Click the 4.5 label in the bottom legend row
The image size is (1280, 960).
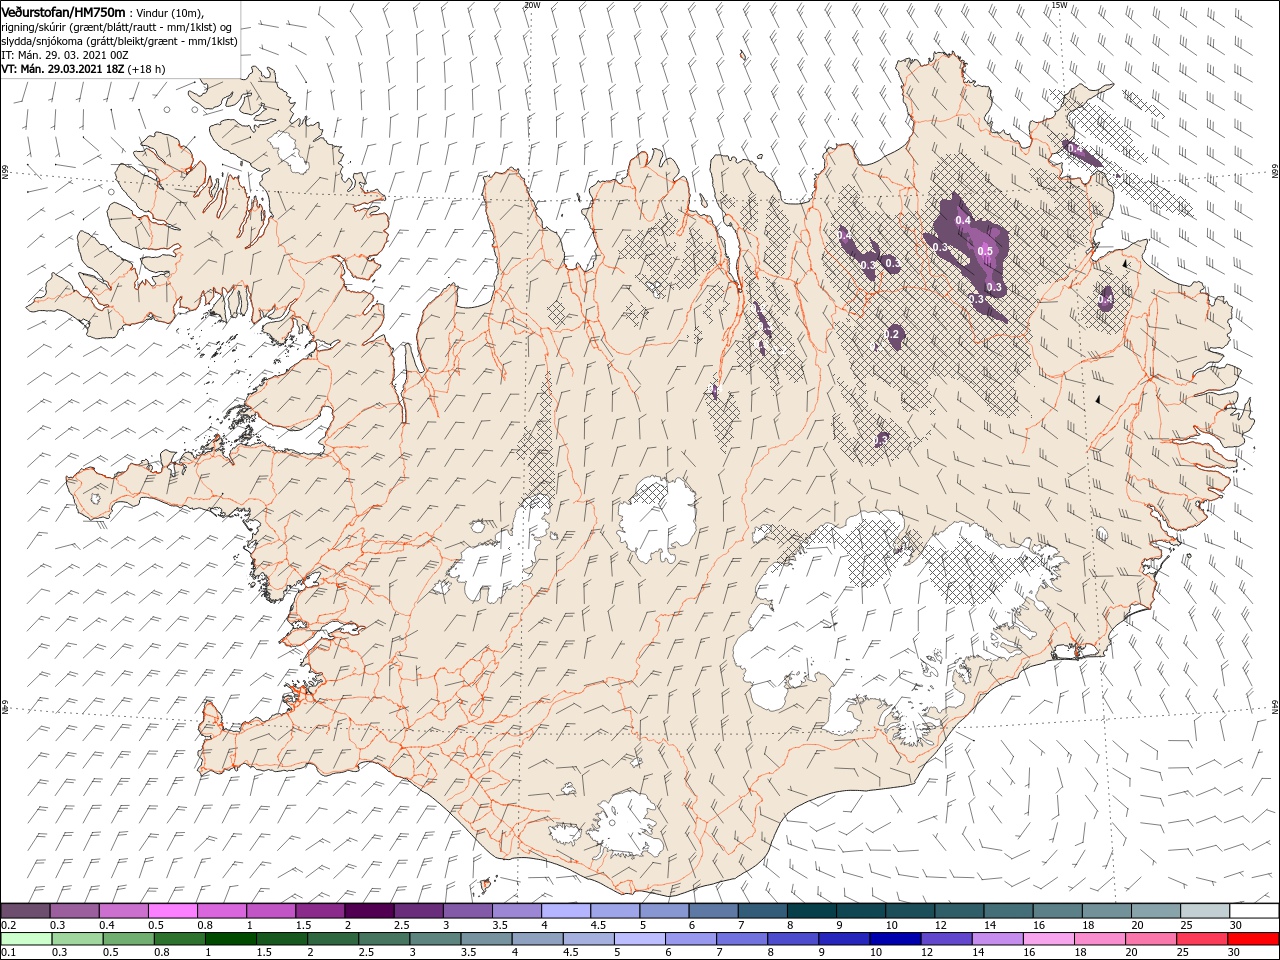point(571,952)
